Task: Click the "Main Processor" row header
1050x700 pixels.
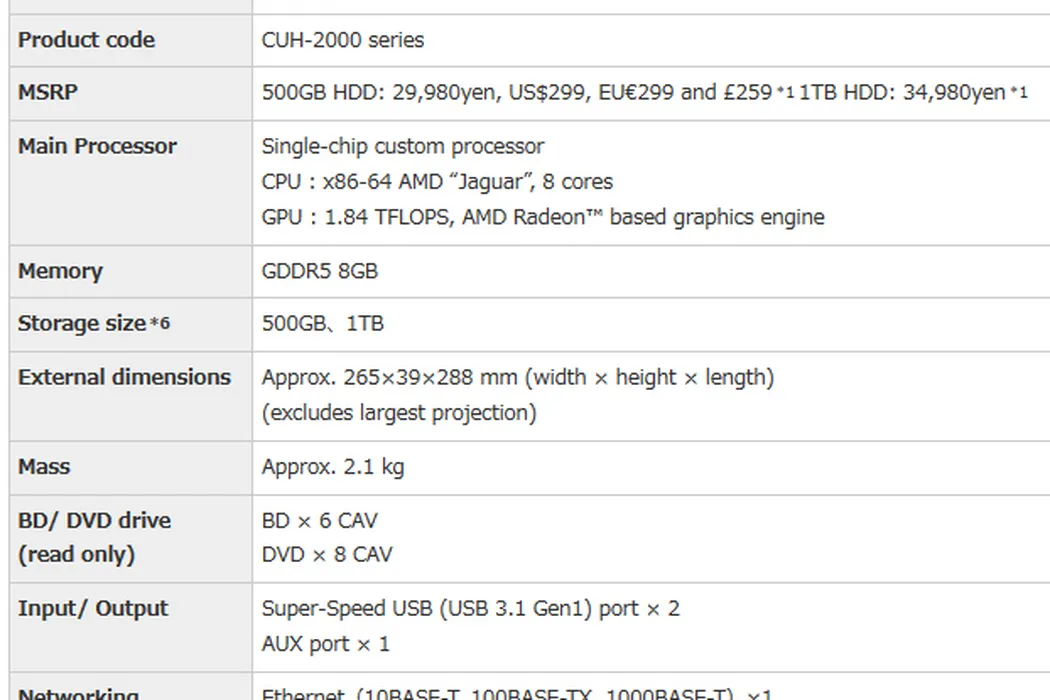Action: pyautogui.click(x=97, y=146)
